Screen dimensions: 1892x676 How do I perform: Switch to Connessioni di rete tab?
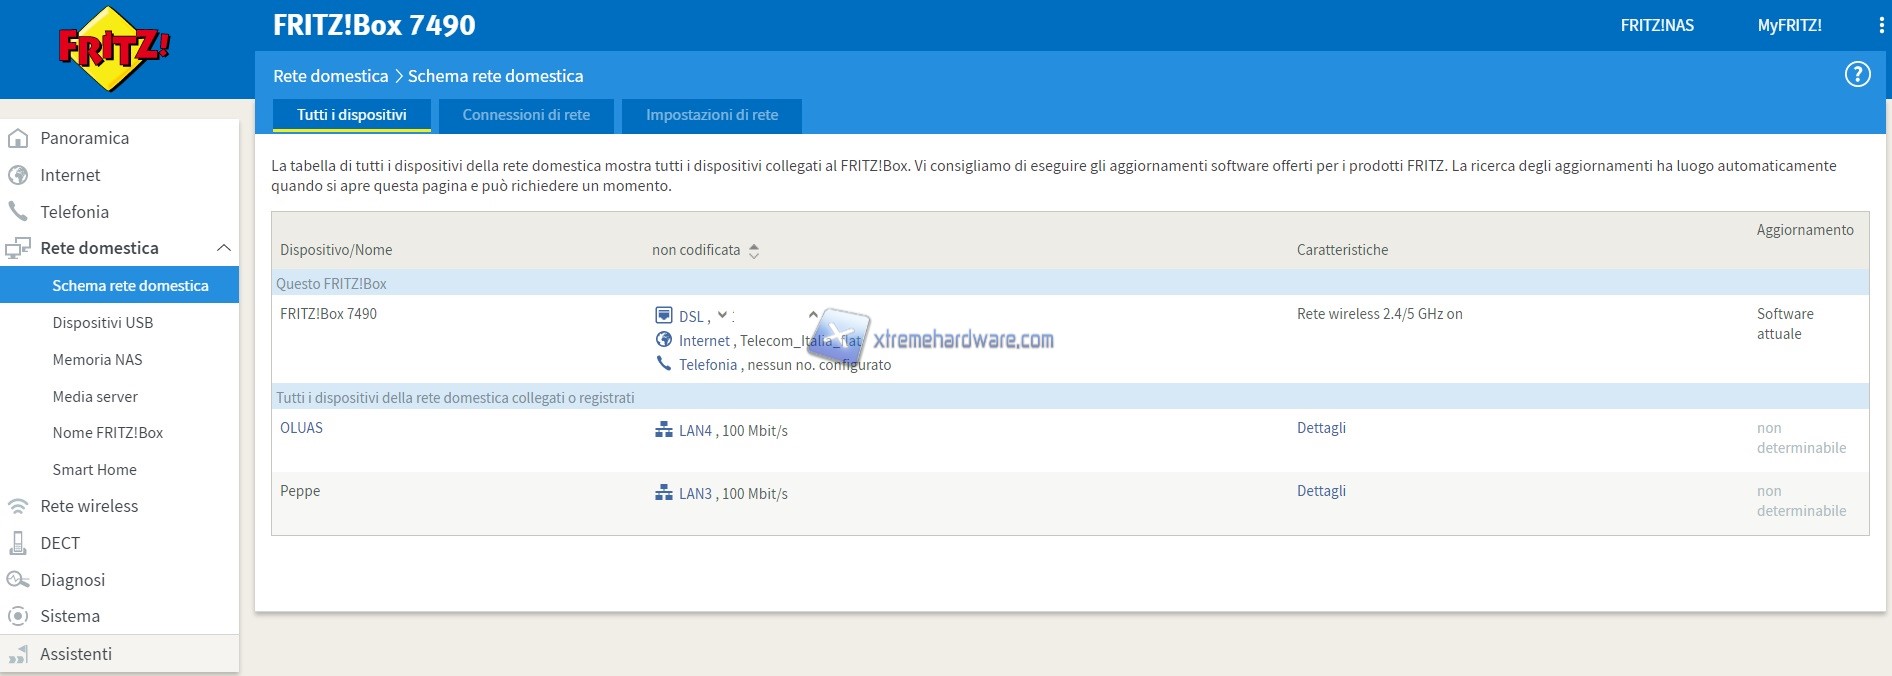point(526,115)
